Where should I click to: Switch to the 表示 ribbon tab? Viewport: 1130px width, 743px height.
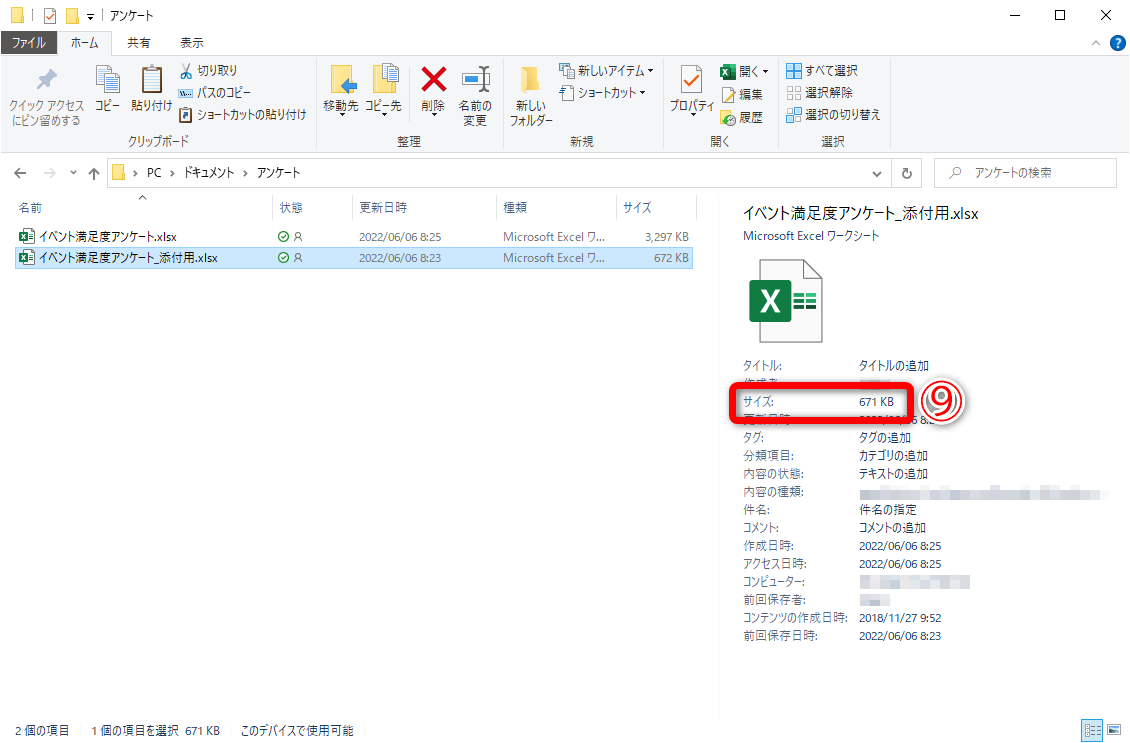click(191, 42)
